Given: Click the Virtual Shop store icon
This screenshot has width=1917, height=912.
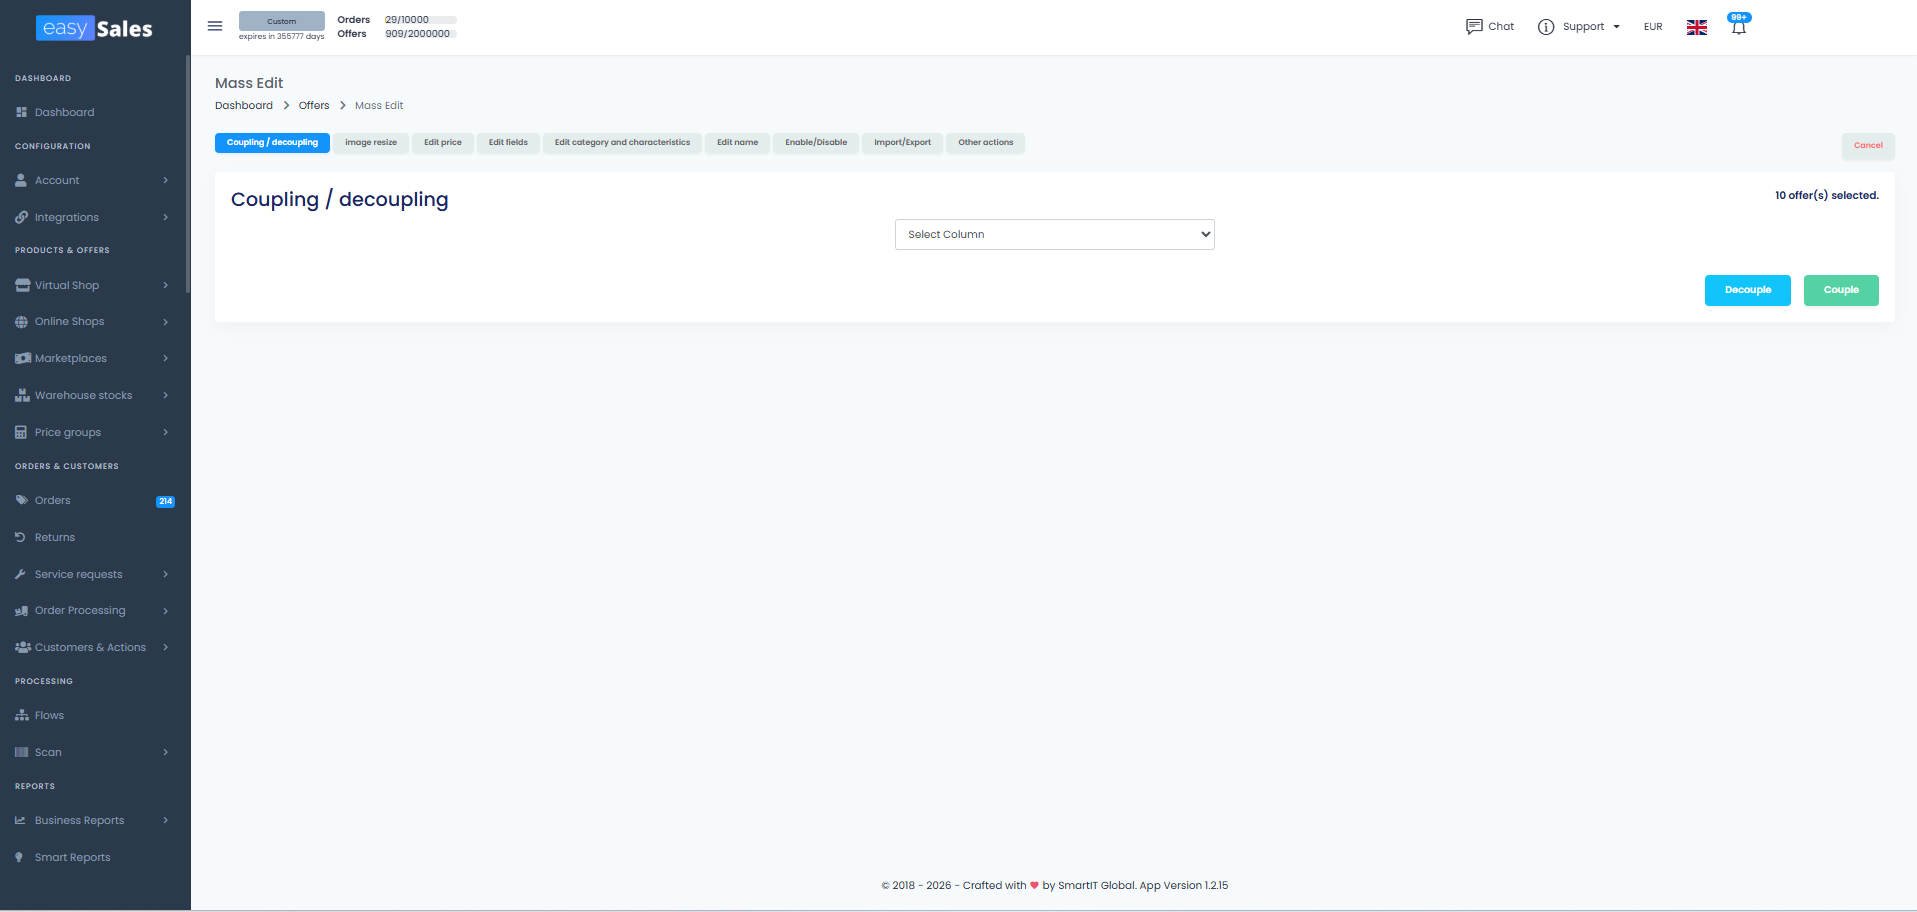Looking at the screenshot, I should click(22, 285).
